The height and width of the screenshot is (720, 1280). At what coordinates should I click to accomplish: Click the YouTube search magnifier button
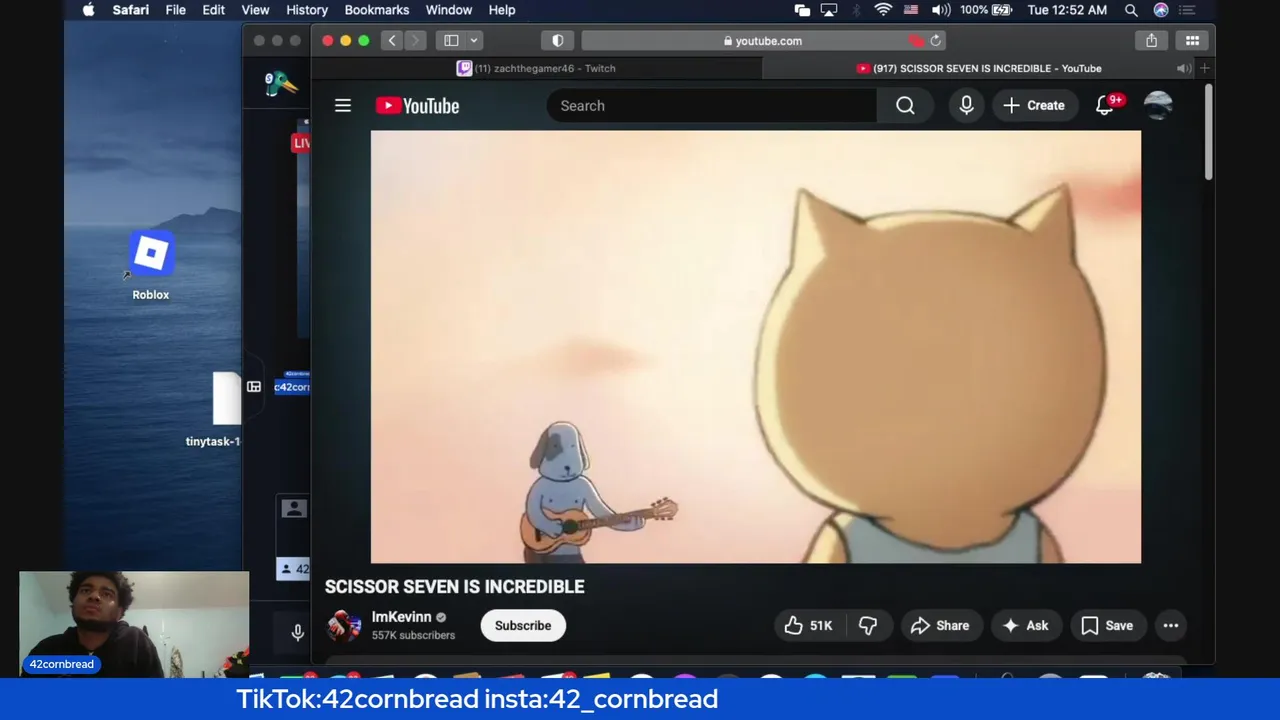click(905, 105)
